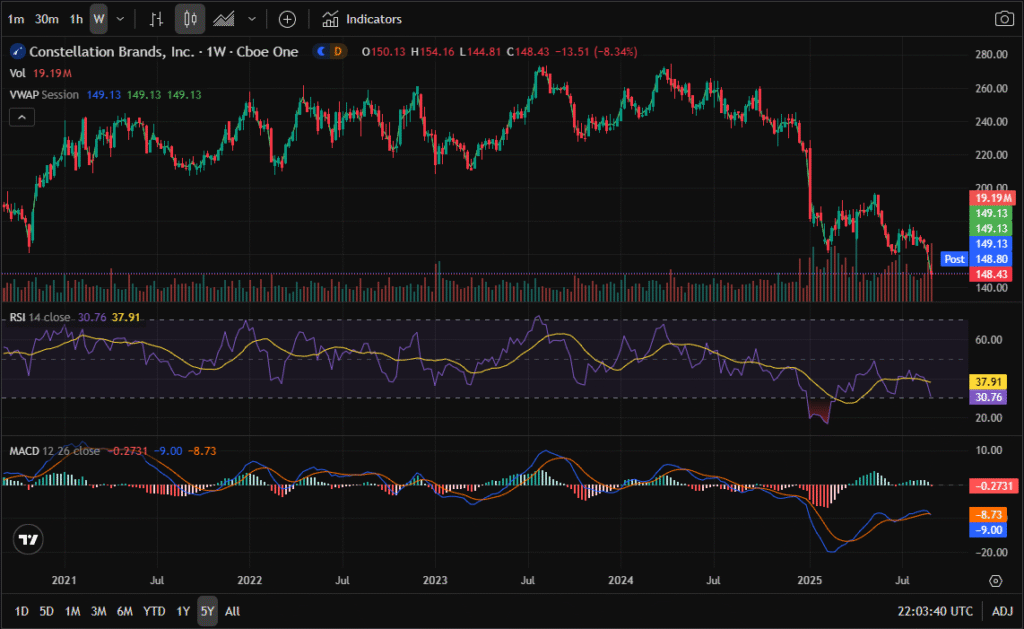
Task: Click the delayed data 'D' indicator
Action: point(337,52)
